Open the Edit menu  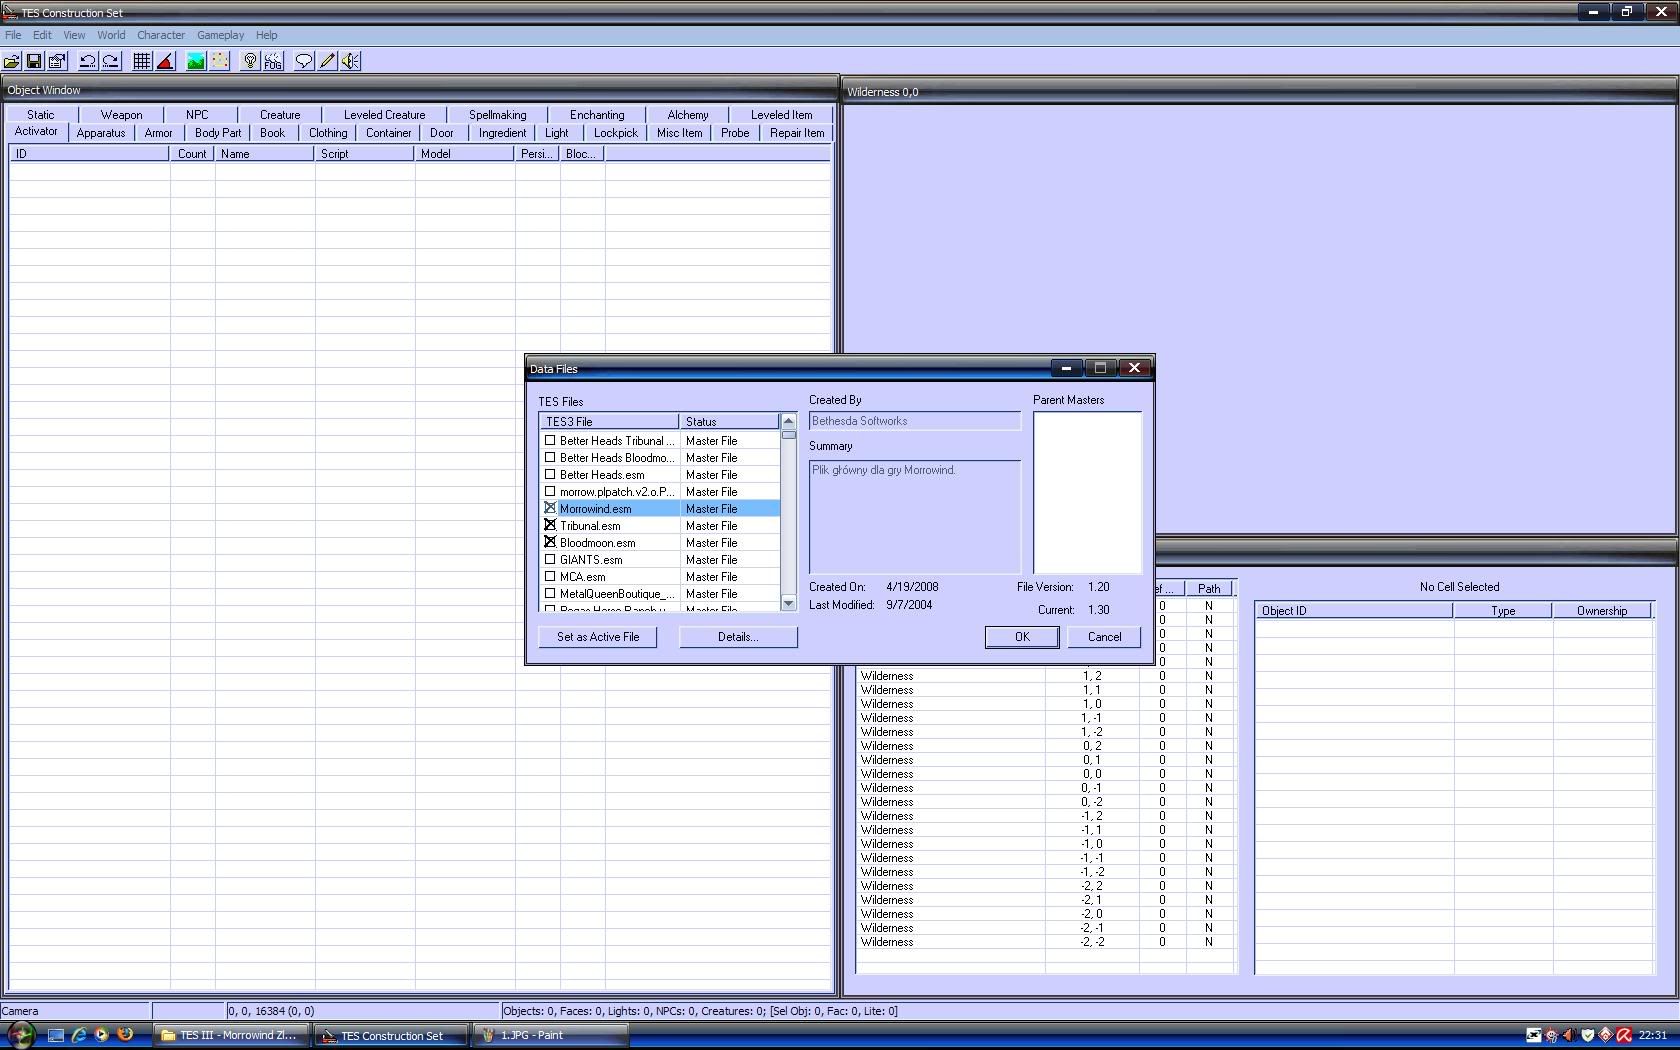click(42, 35)
